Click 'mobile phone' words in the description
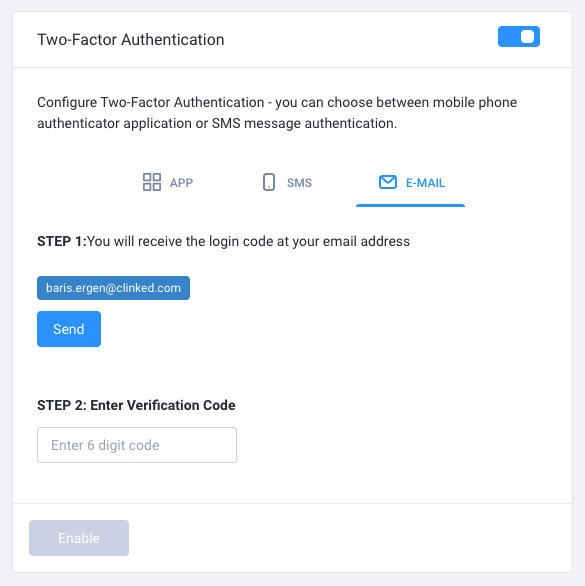This screenshot has height=586, width=585. coord(475,102)
